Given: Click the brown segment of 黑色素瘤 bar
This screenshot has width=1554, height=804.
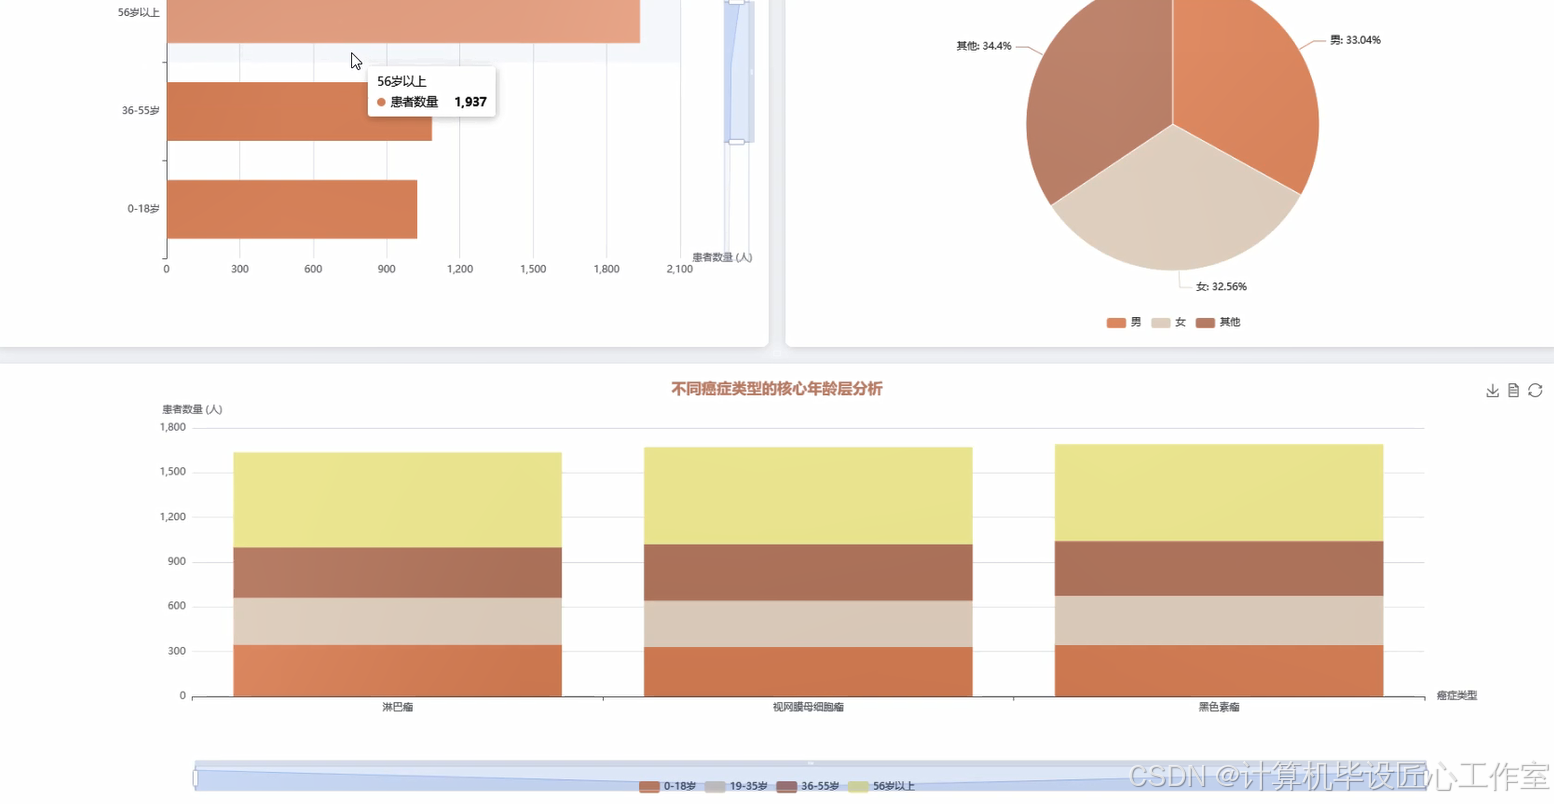Looking at the screenshot, I should [x=1219, y=569].
